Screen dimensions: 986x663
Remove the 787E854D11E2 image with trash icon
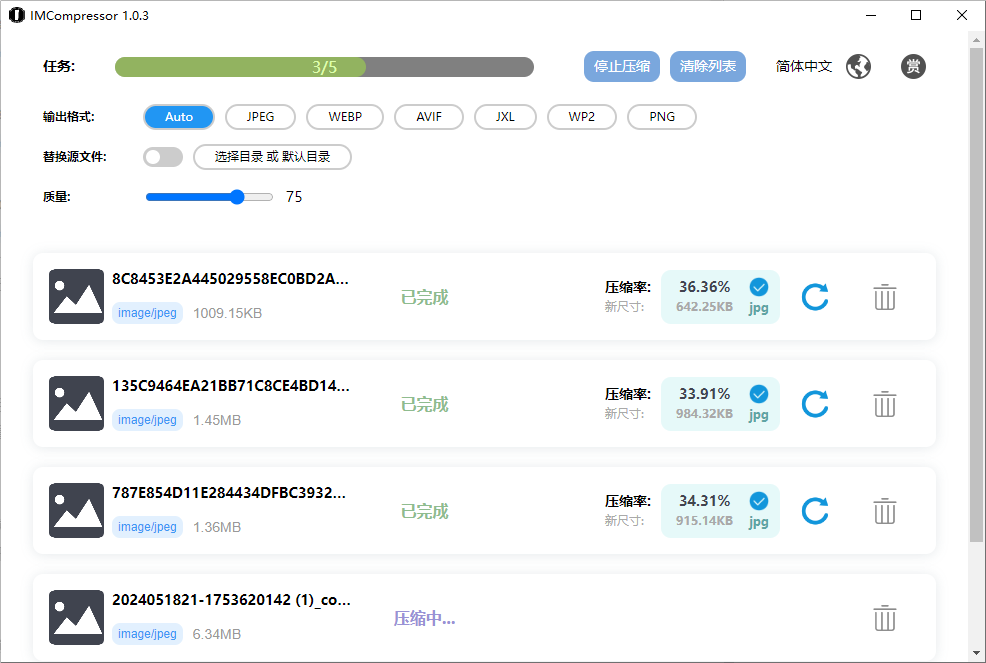[884, 511]
